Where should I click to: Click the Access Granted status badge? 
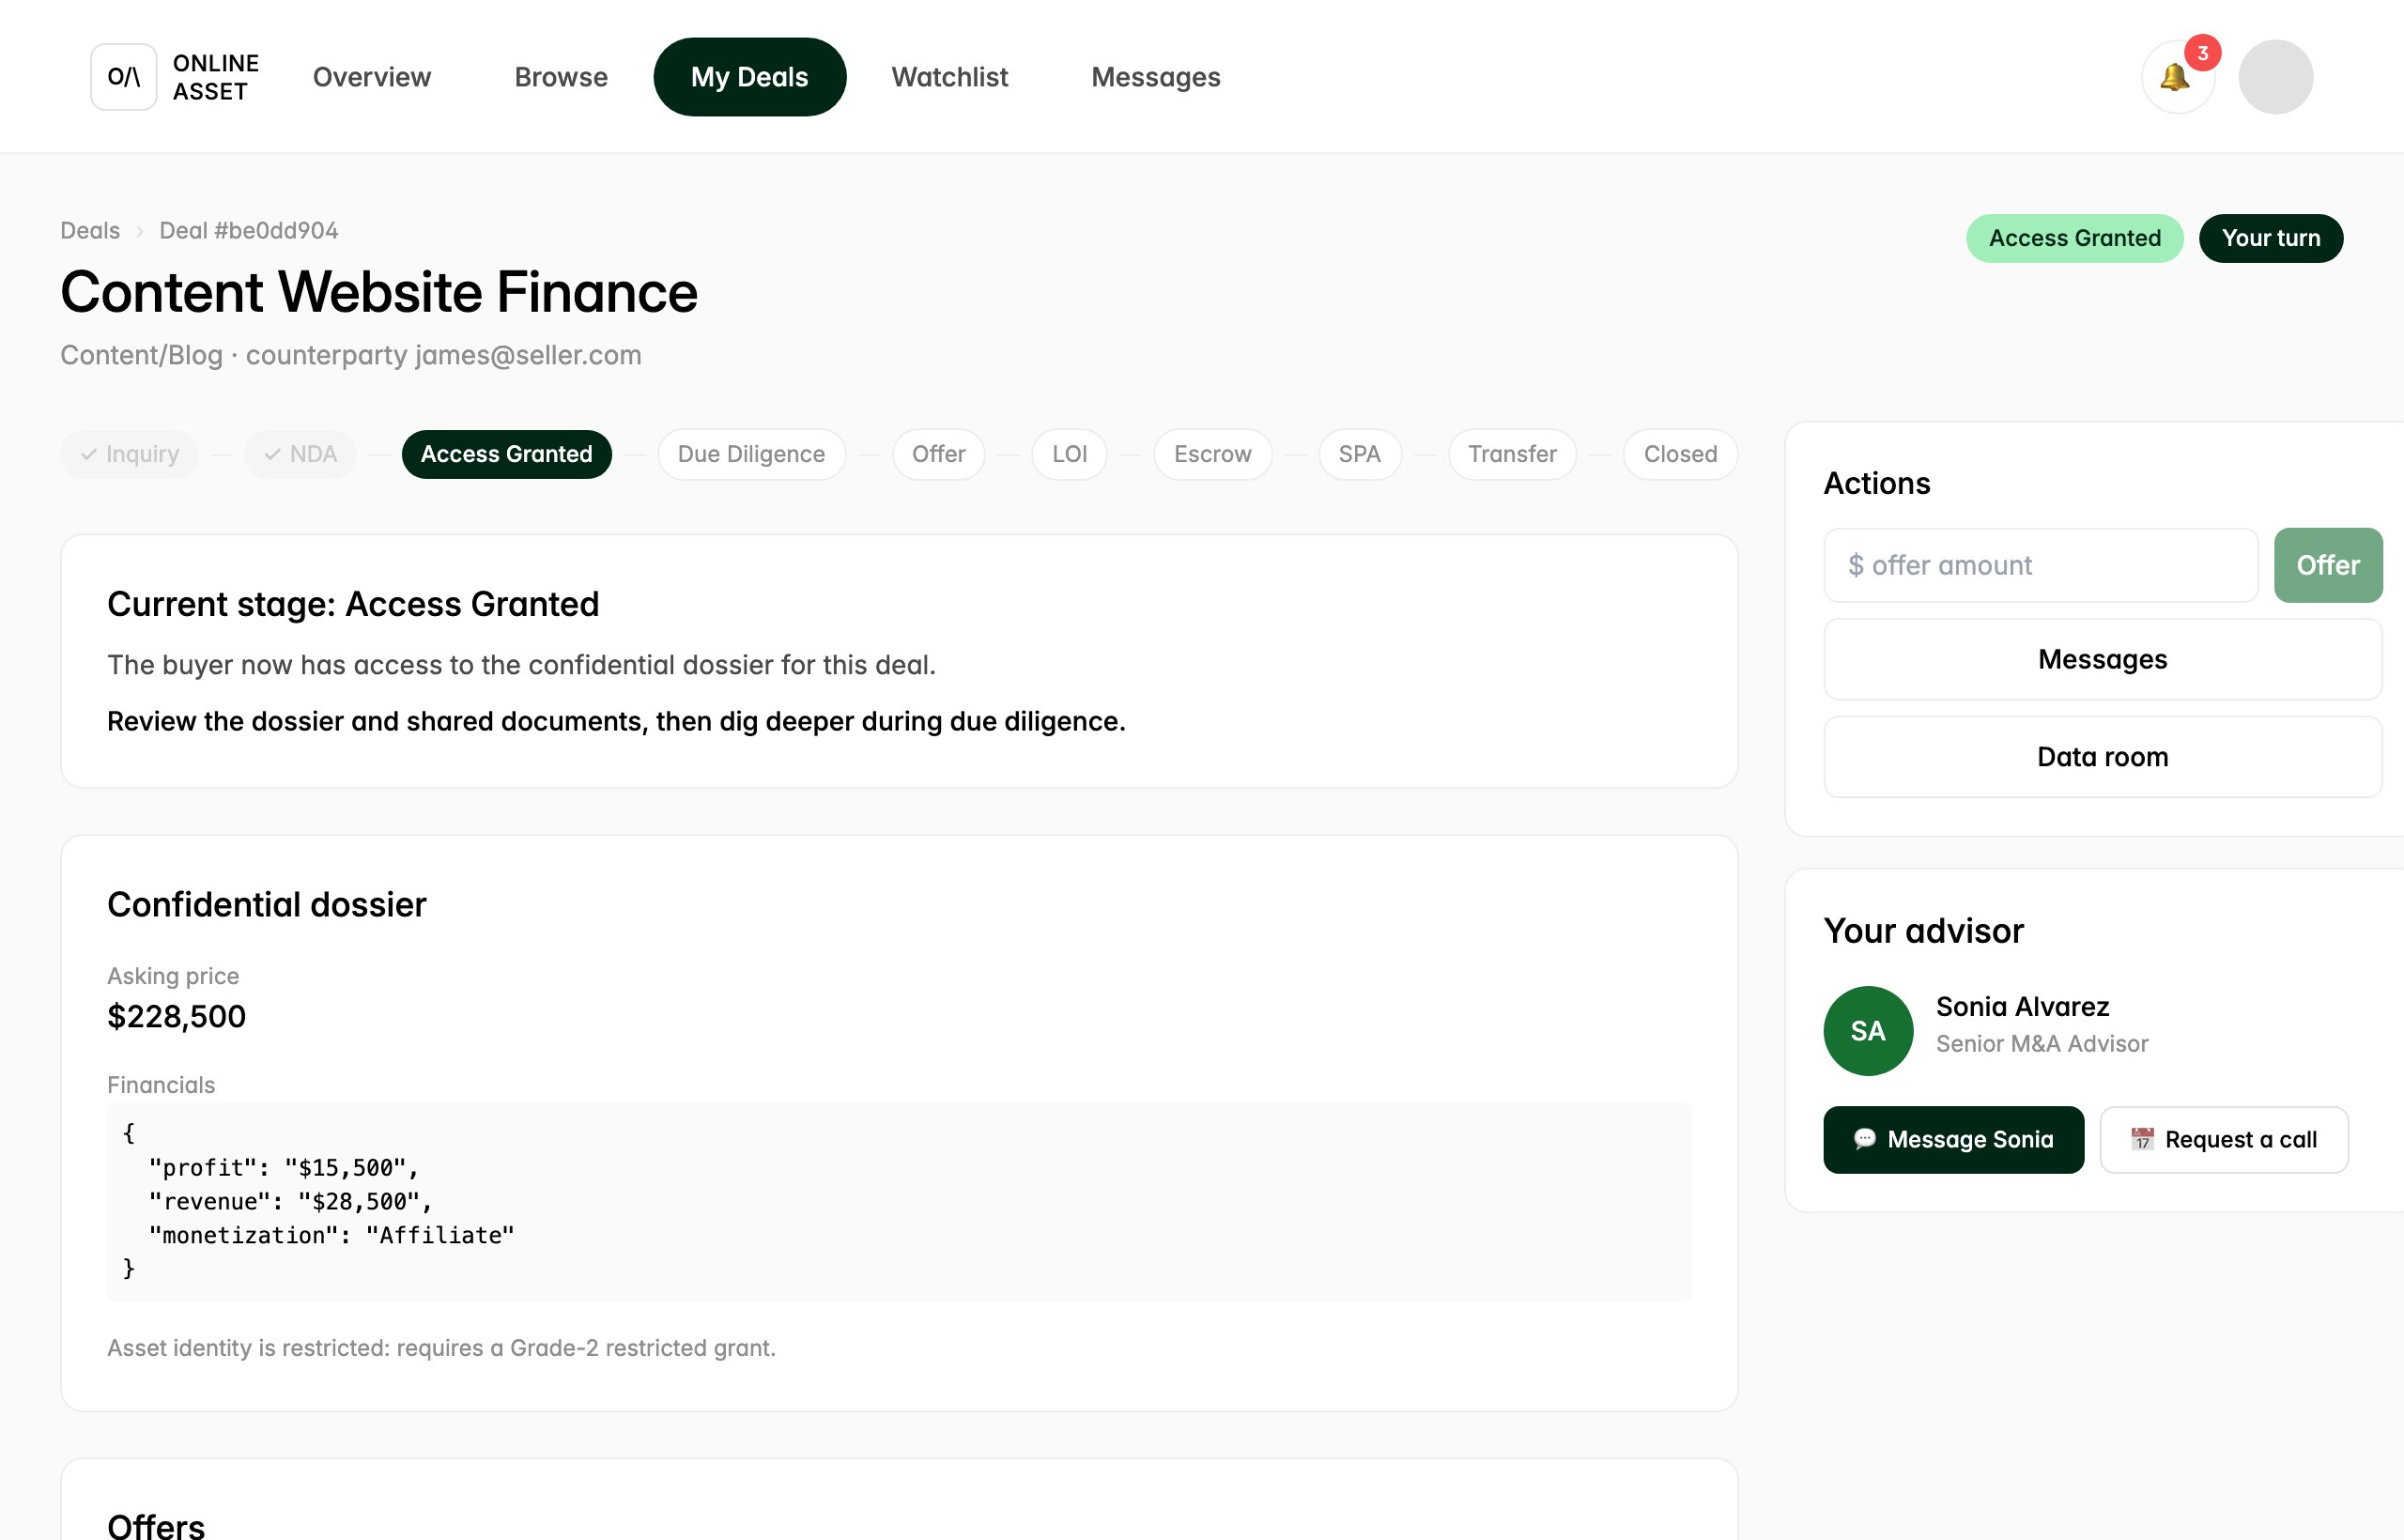(2074, 238)
